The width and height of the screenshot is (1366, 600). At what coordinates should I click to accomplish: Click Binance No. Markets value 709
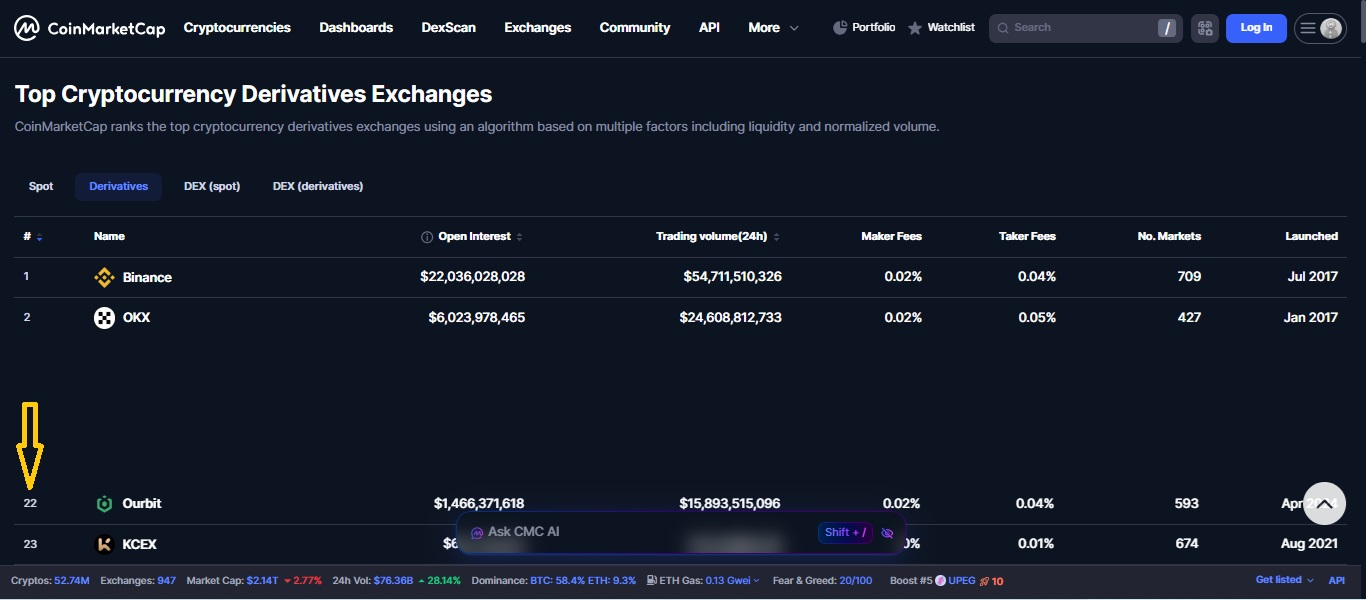1189,277
